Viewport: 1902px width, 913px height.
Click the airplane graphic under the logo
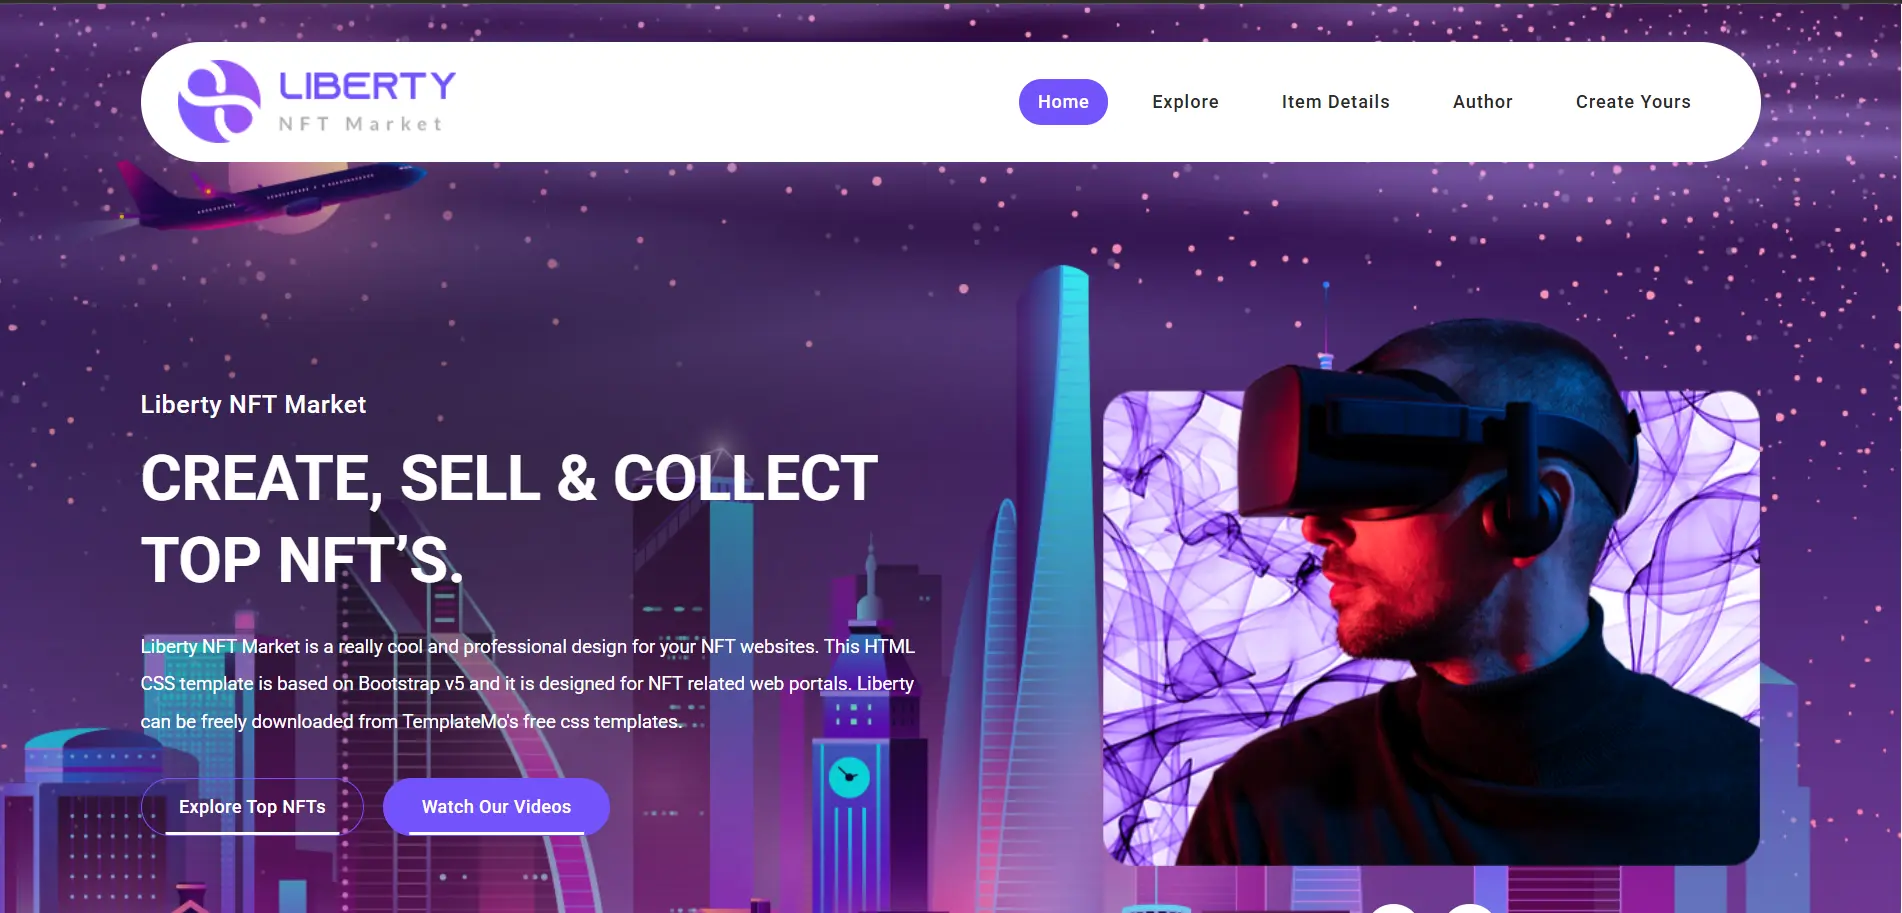click(265, 196)
